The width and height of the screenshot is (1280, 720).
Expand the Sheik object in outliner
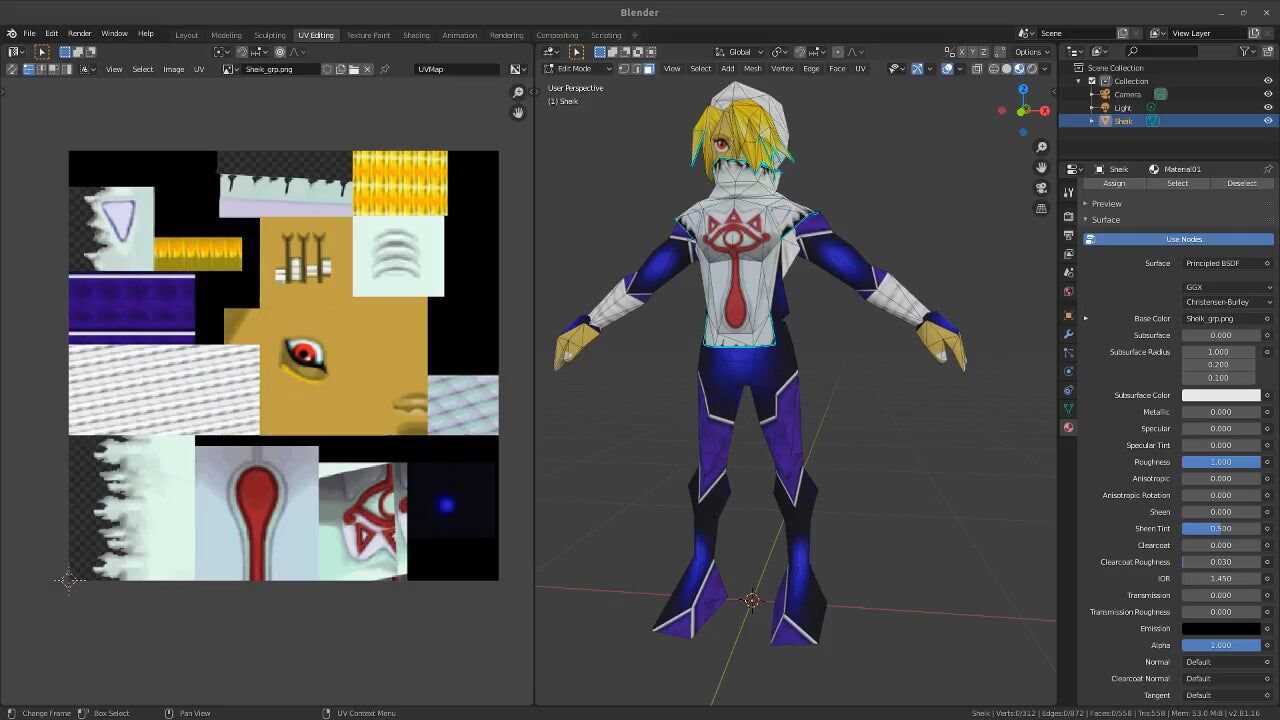1092,121
